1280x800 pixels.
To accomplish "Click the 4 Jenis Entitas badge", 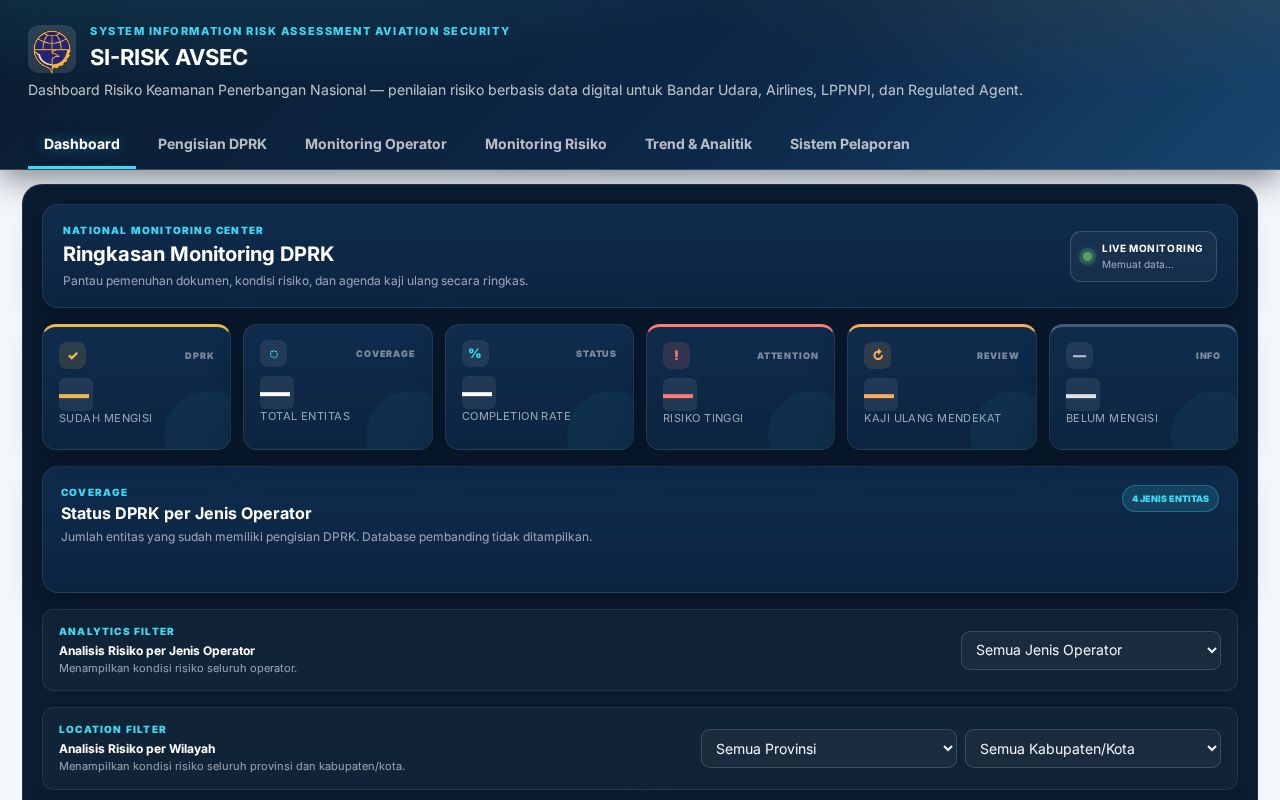I will [1170, 499].
